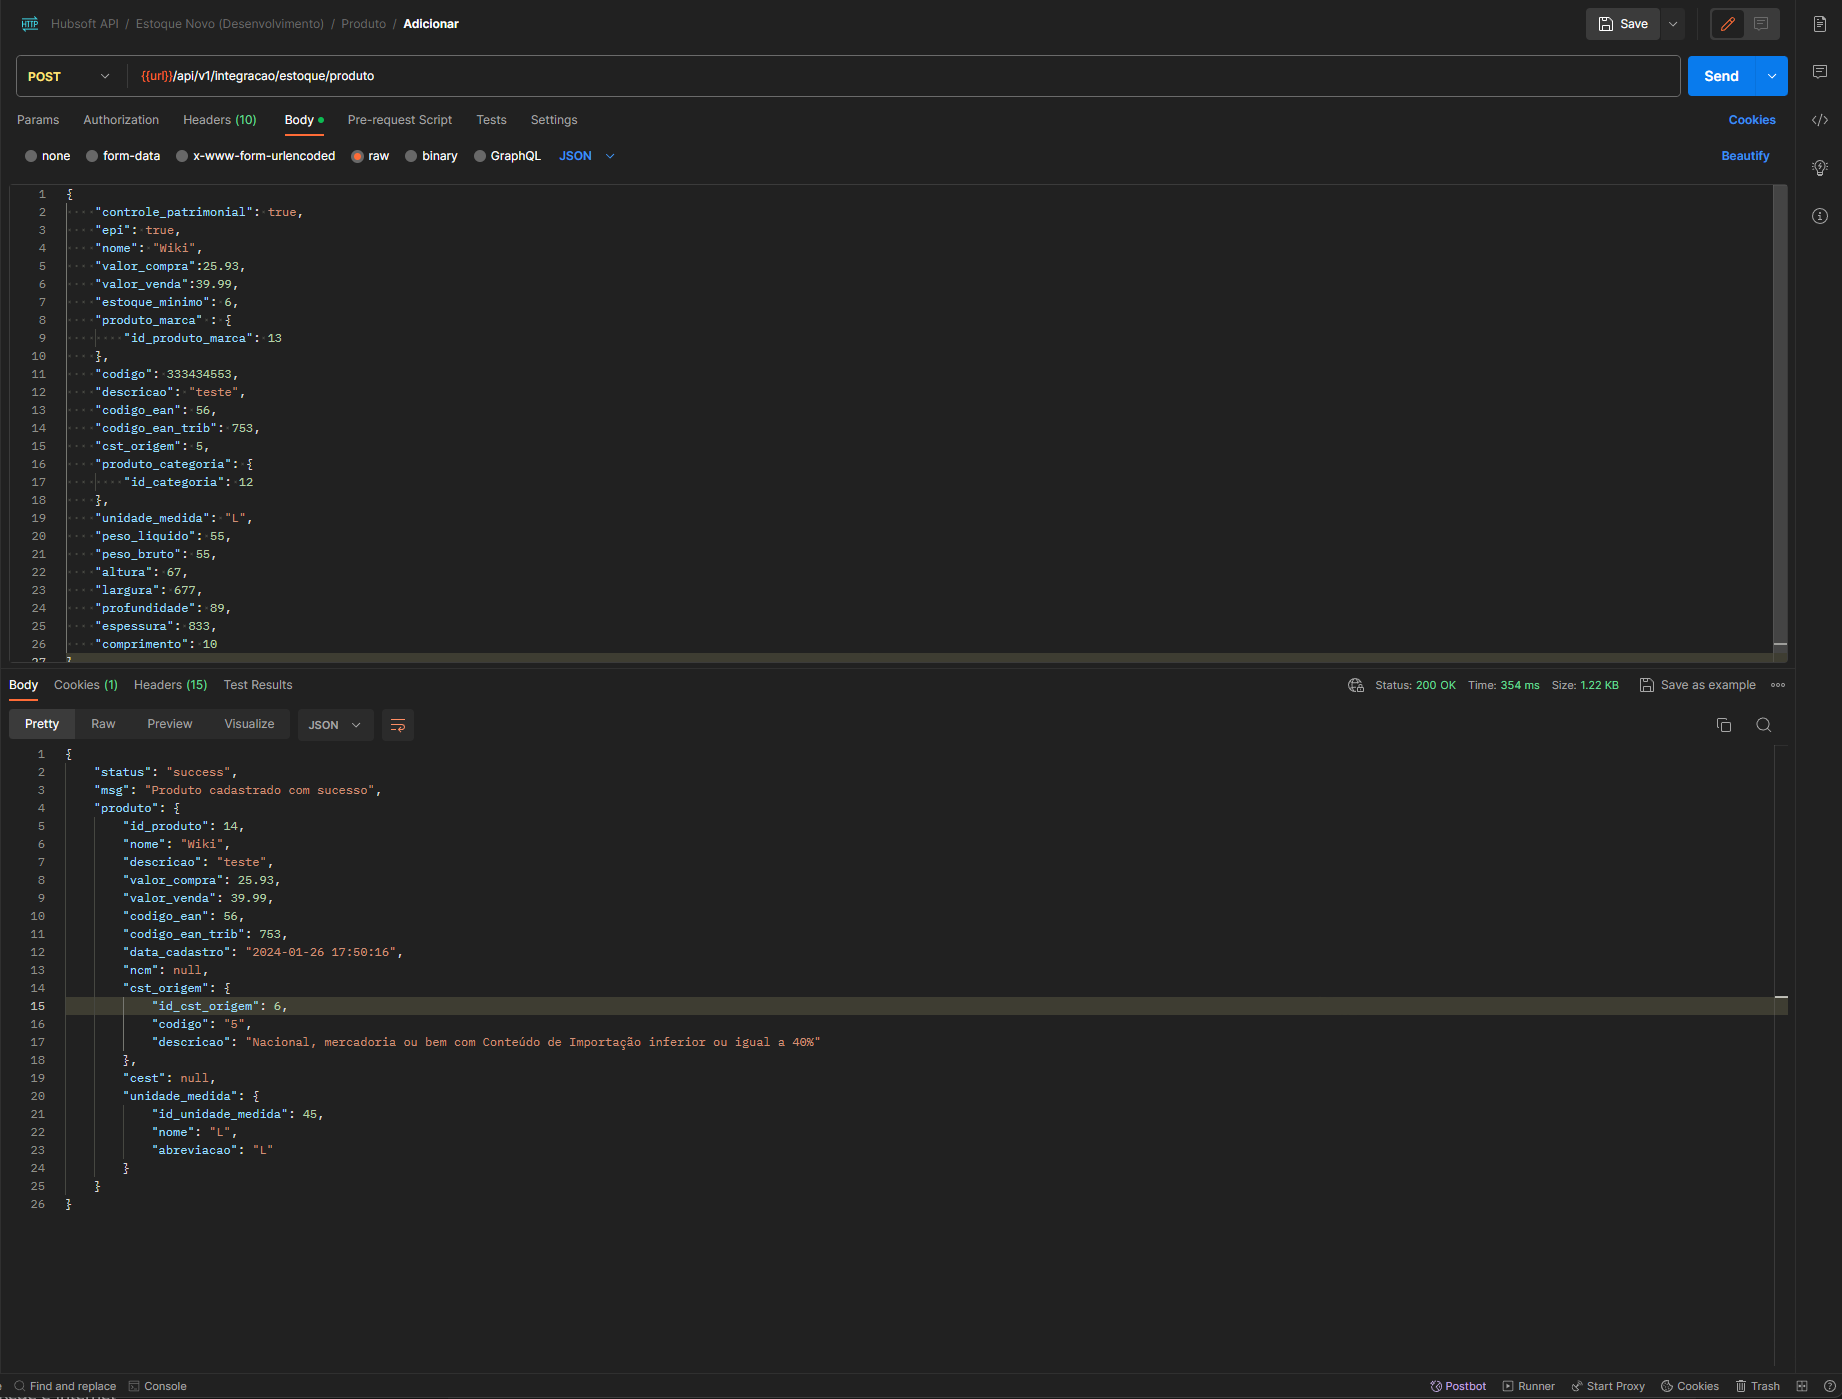1842x1399 pixels.
Task: Click the comment mode icon beside the pencil
Action: 1761,24
